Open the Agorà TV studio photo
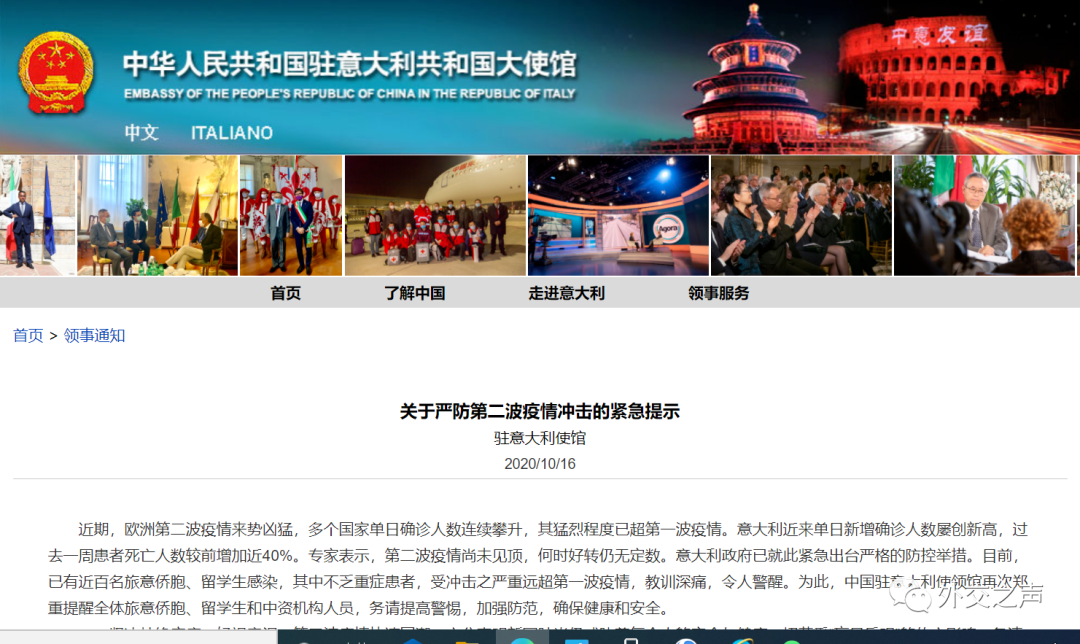This screenshot has width=1080, height=644. pos(617,215)
